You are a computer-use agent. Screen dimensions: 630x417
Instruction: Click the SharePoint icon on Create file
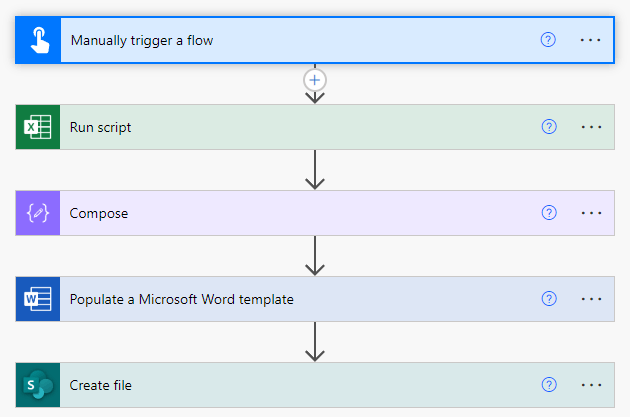point(38,385)
